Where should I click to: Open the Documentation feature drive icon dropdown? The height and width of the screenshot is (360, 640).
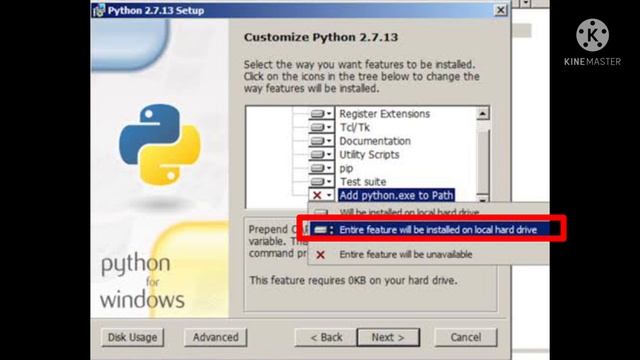(x=321, y=141)
